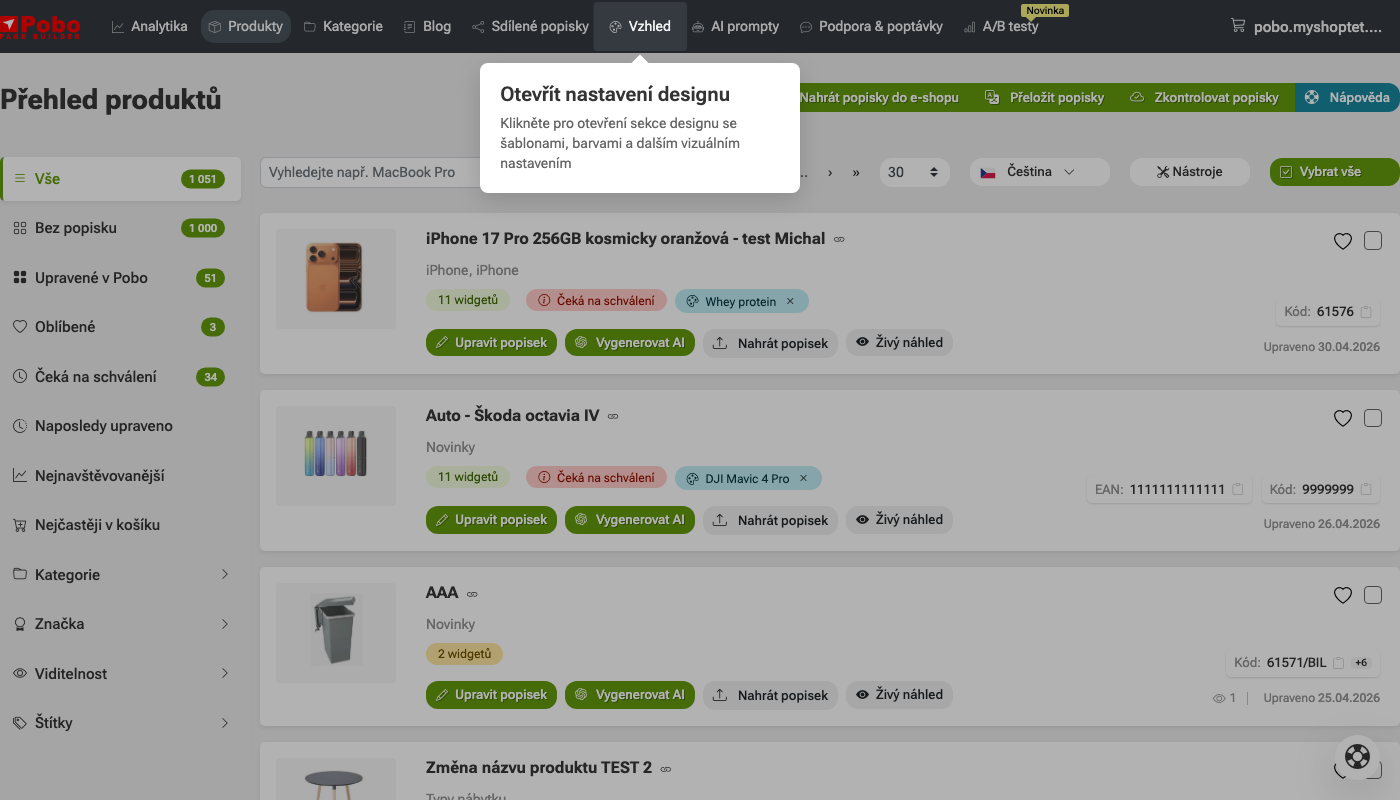Click the product search field
Viewport: 1400px width, 800px height.
[370, 172]
